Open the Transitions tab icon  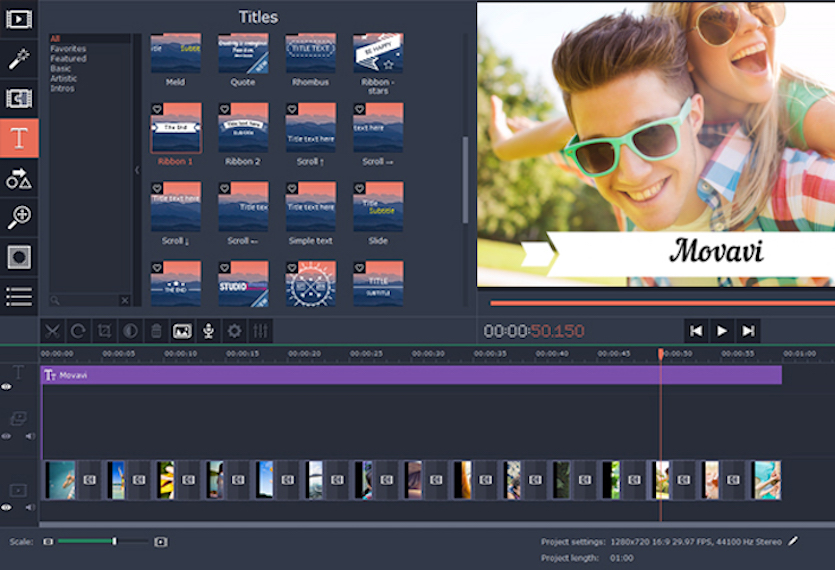[19, 98]
